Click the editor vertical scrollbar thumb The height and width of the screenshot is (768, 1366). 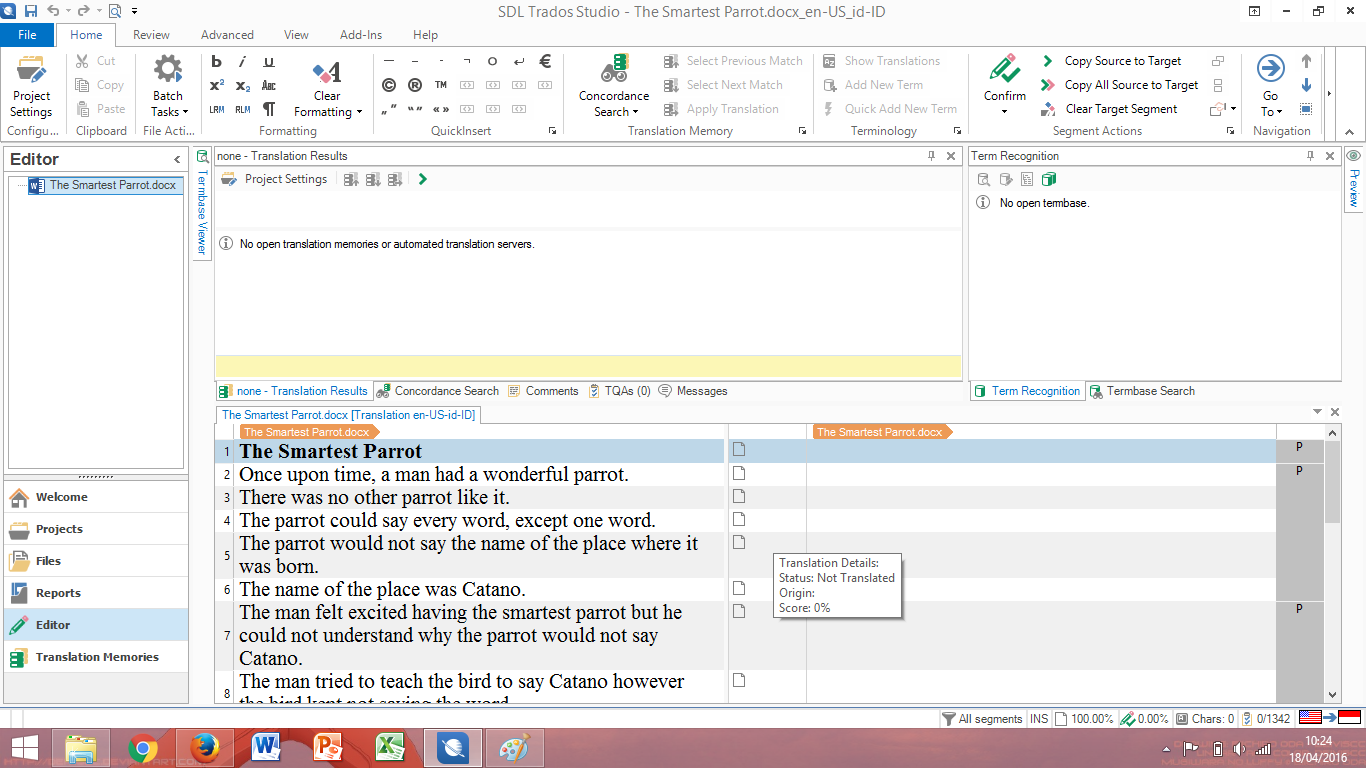click(1332, 482)
